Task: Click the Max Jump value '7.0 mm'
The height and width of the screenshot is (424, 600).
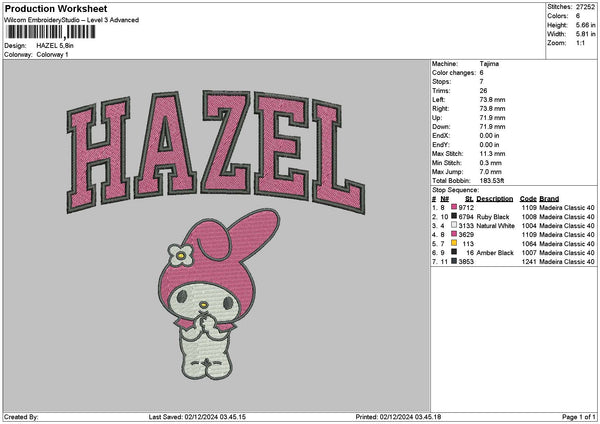Action: coord(491,171)
